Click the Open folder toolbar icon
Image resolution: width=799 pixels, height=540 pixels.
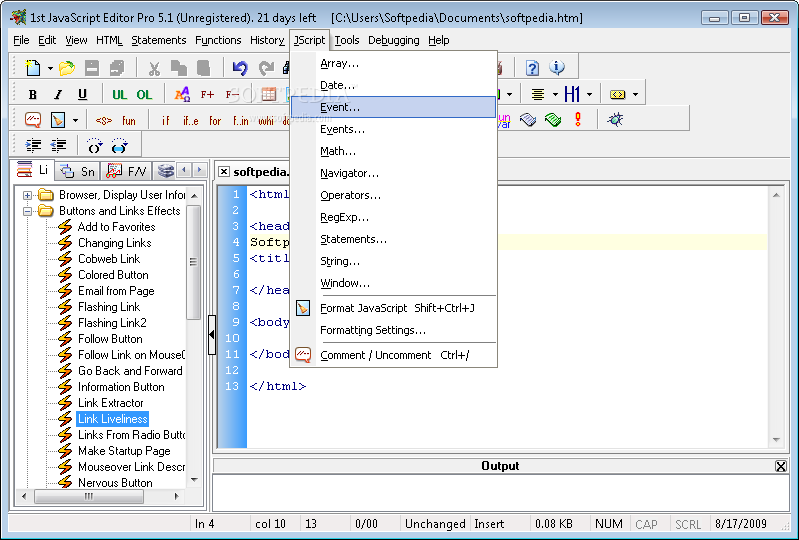(67, 67)
